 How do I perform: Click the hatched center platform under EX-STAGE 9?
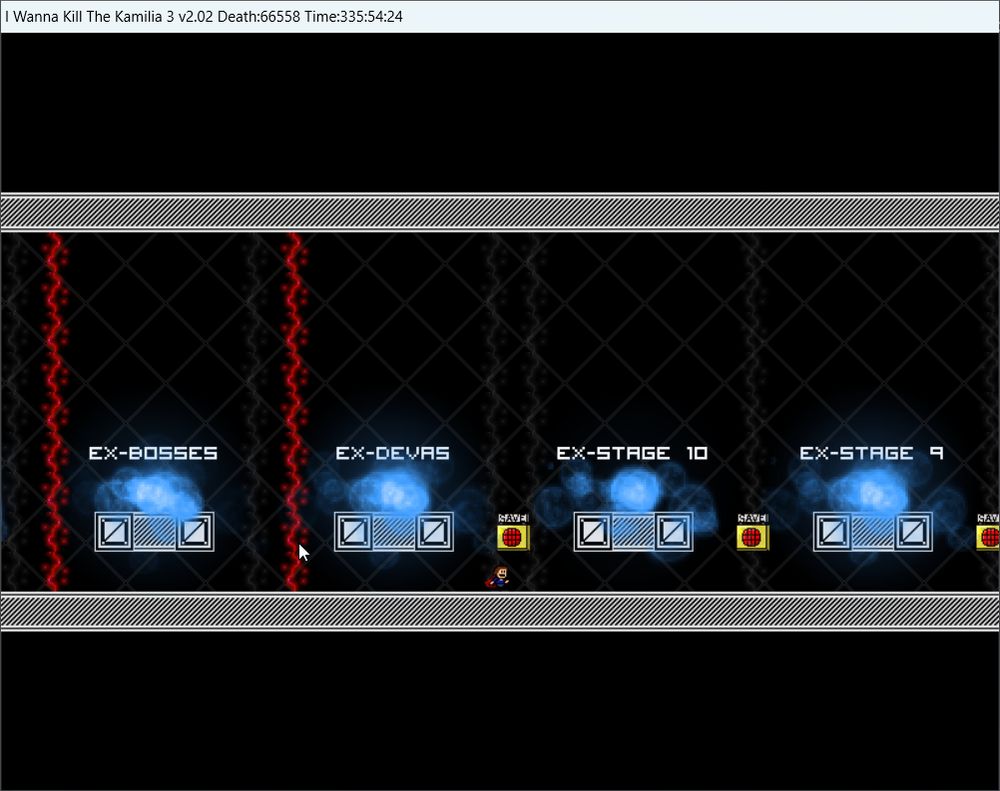[872, 533]
